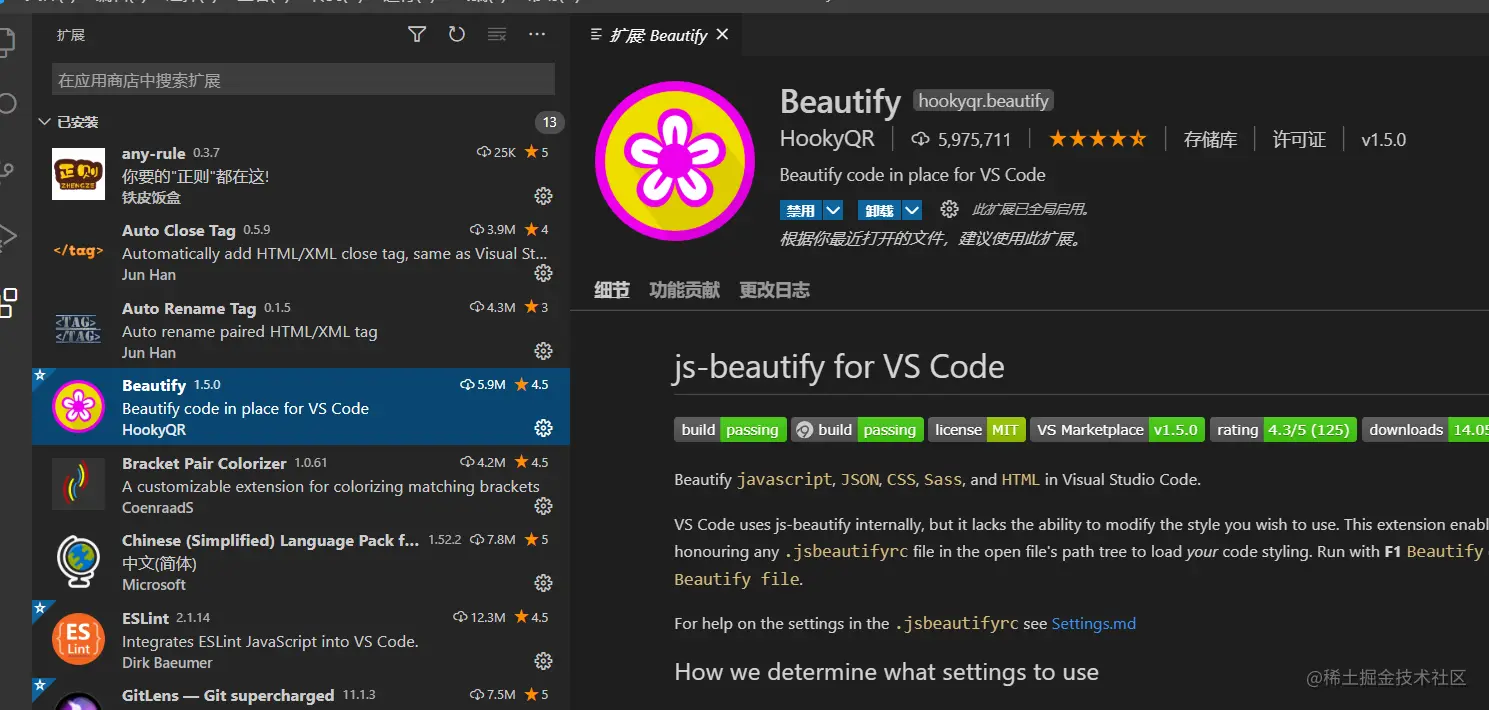
Task: Open the Extensions panel more actions ellipsis
Action: (537, 35)
